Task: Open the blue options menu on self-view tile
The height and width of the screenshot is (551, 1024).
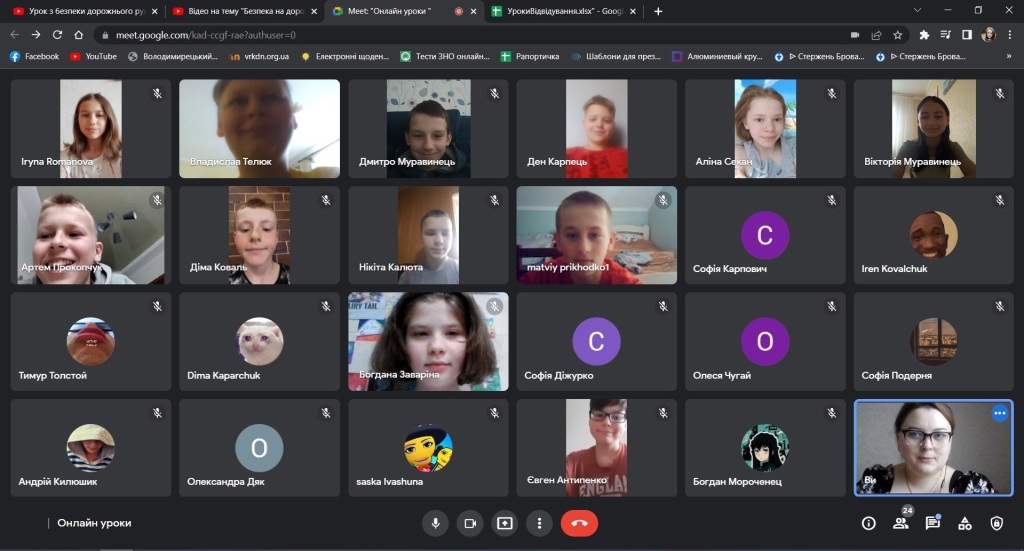Action: point(998,413)
